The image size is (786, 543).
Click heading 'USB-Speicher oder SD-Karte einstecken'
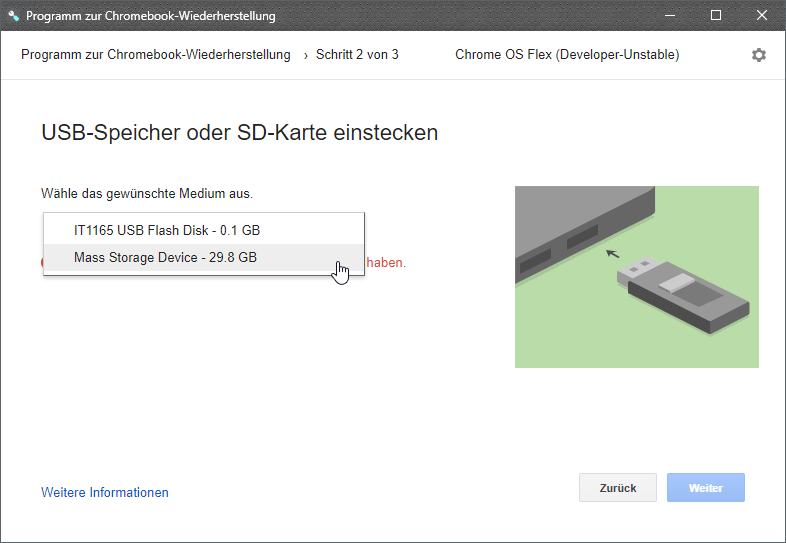tap(240, 133)
